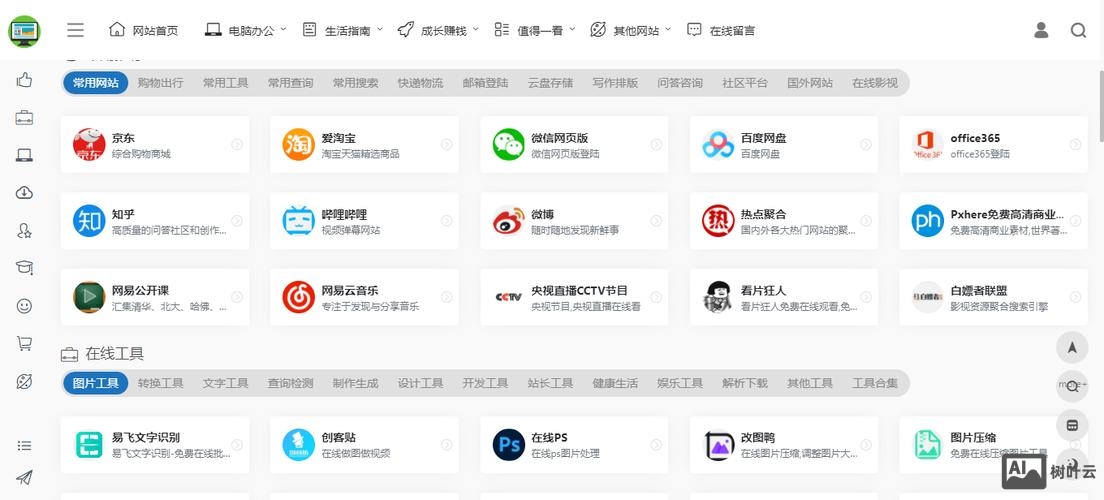Click graduation cap icon in sidebar

[24, 268]
